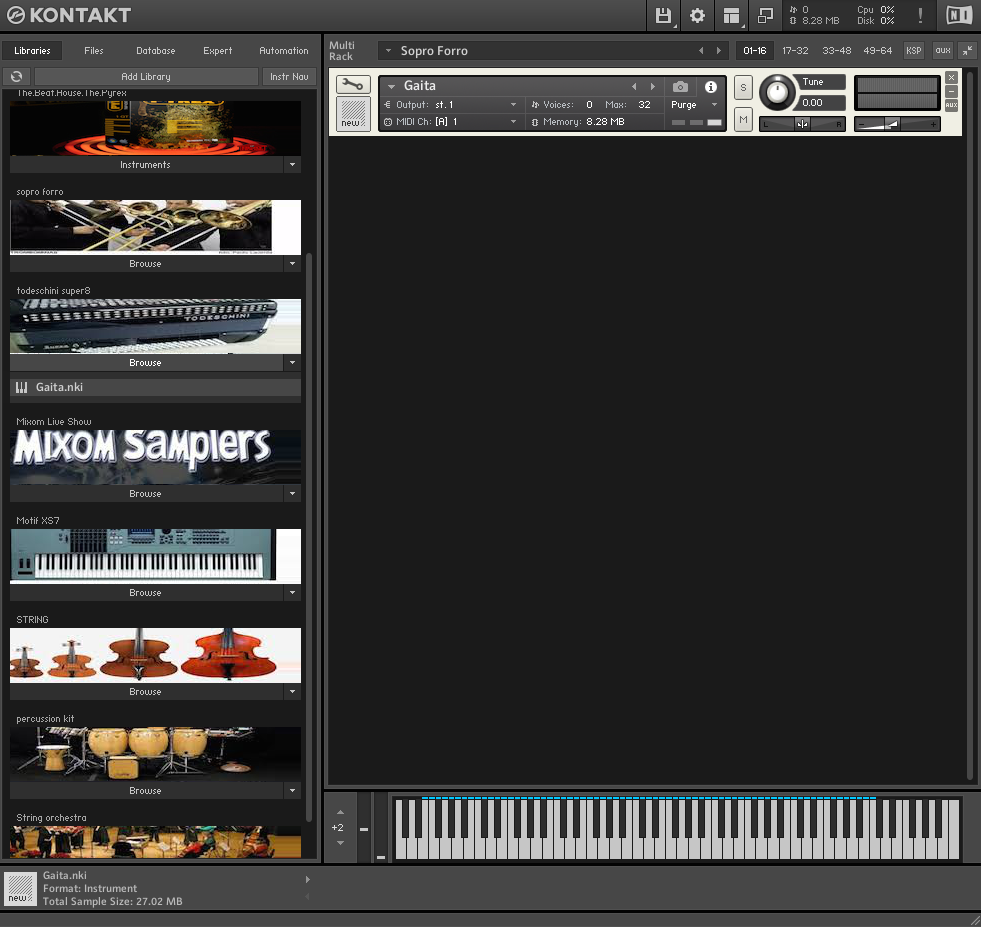Open Motif XS7 Browse dropdown arrow

292,592
